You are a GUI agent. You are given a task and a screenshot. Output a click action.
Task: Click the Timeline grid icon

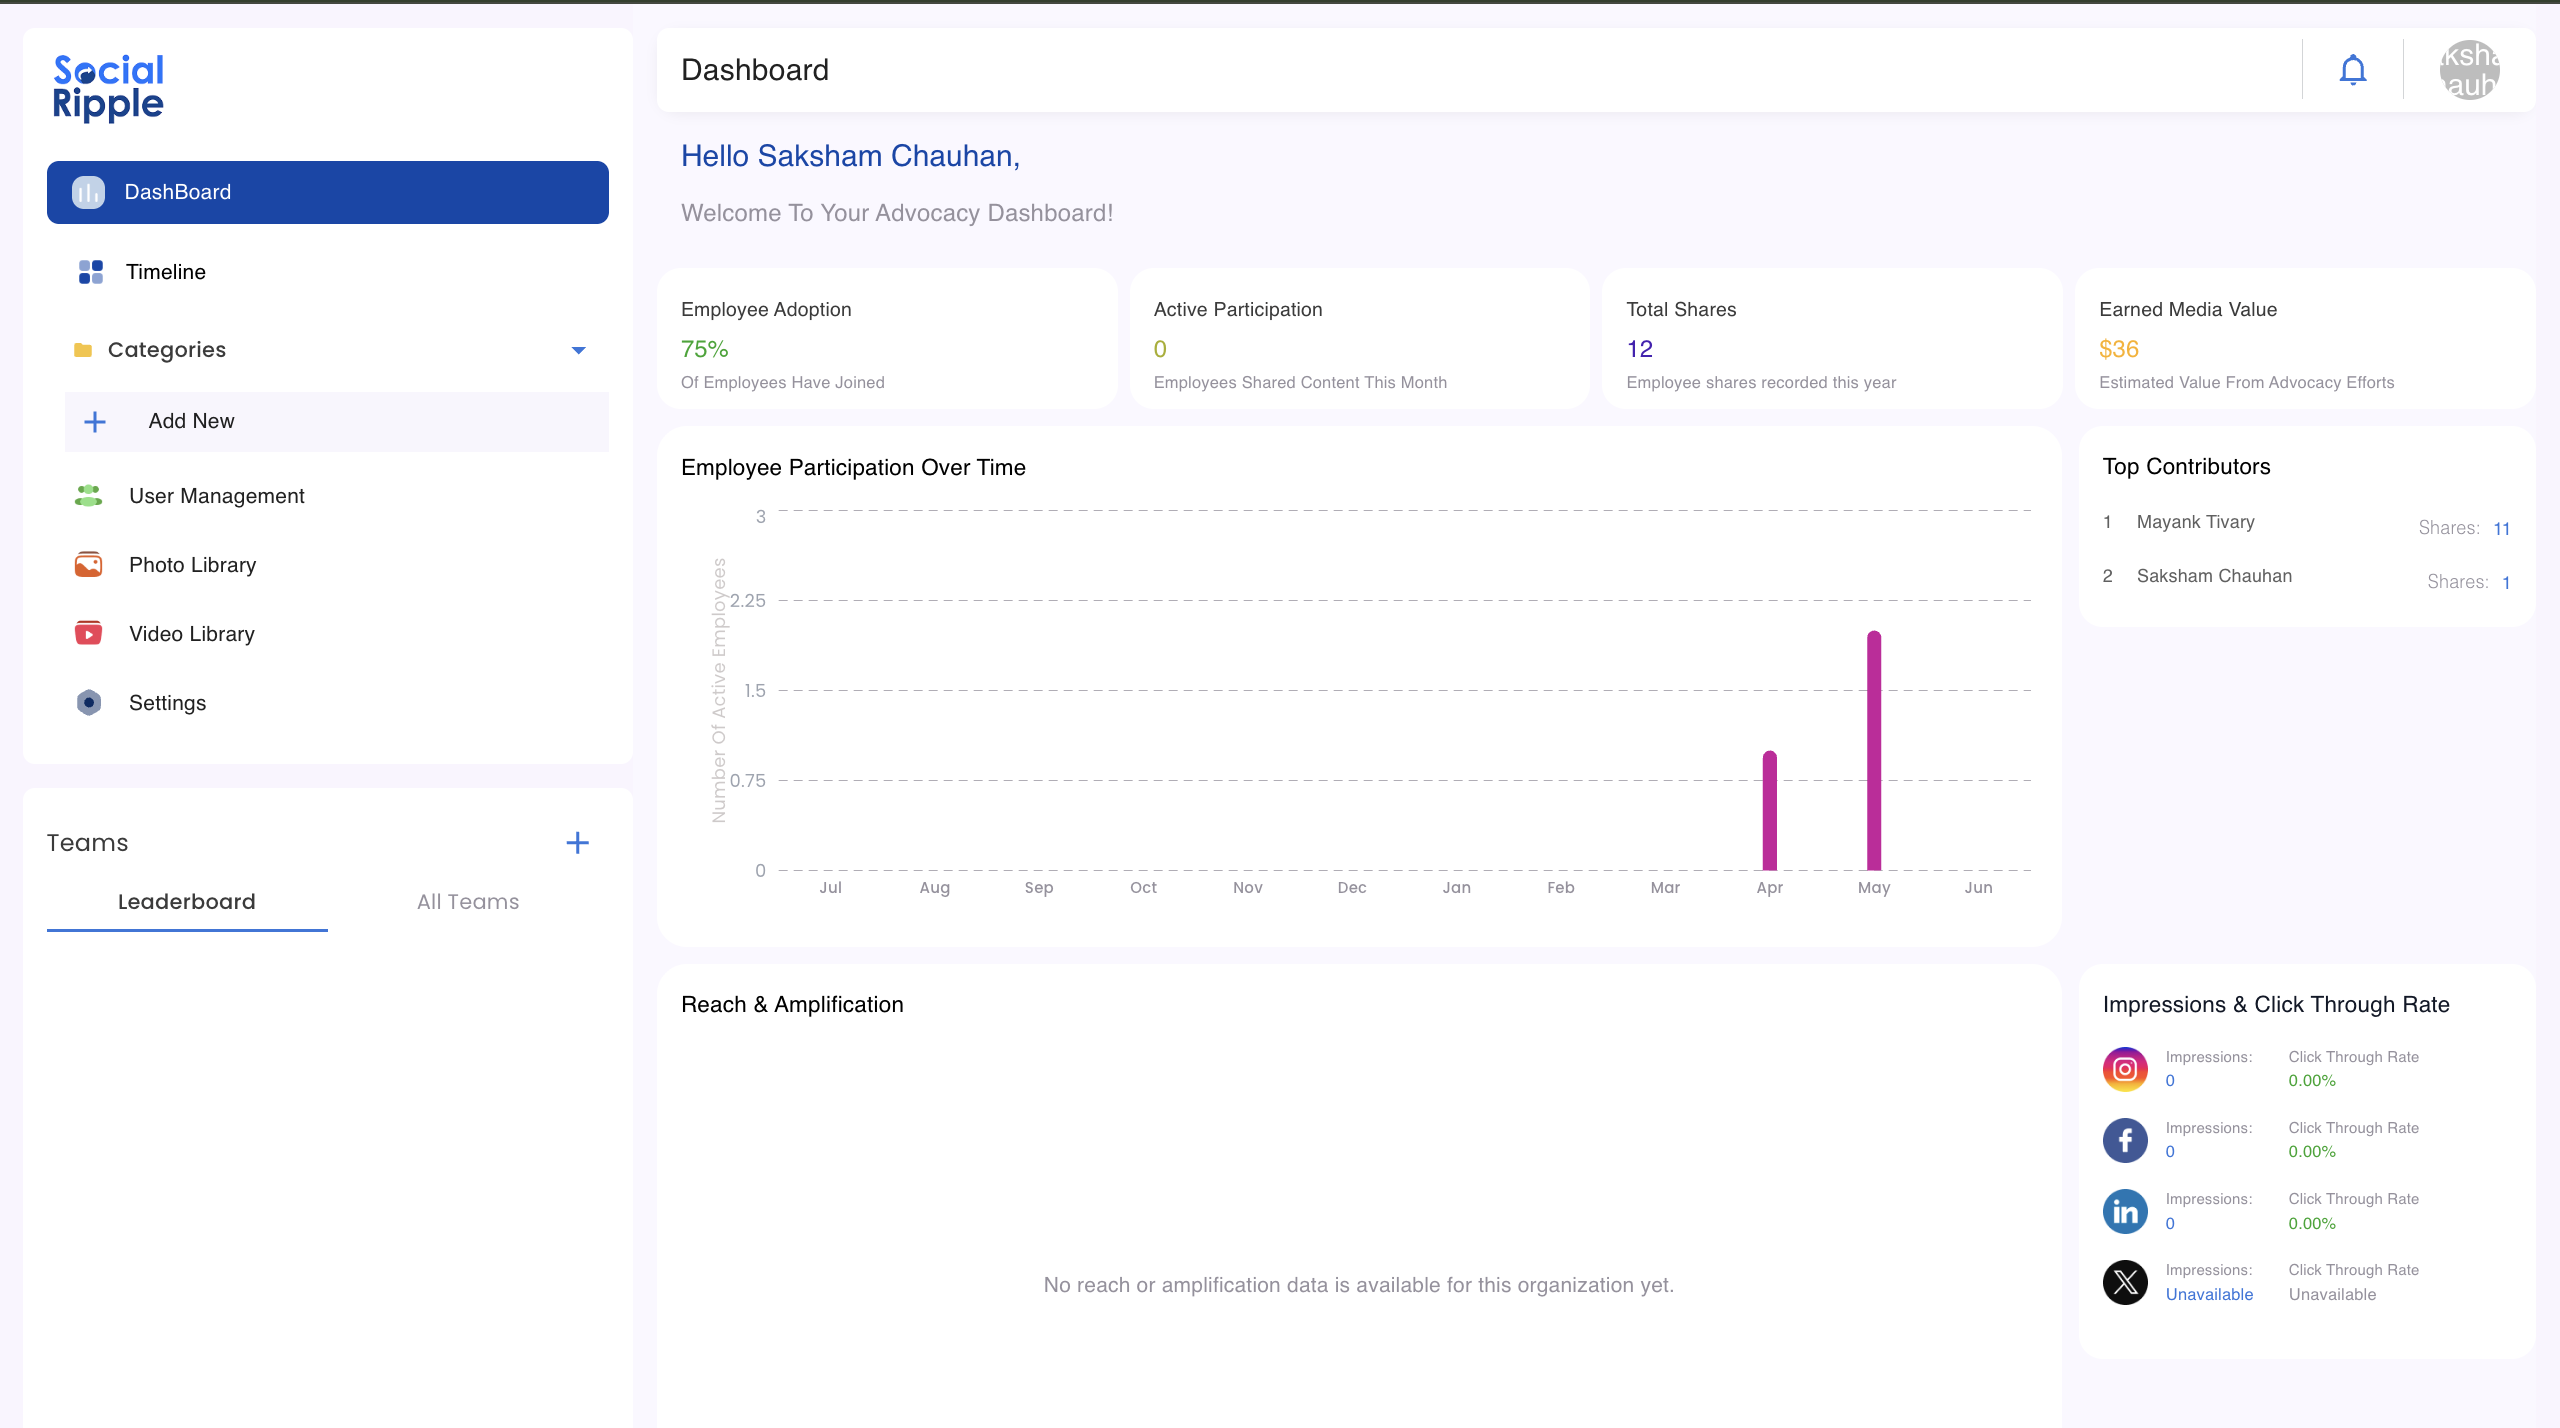[90, 272]
